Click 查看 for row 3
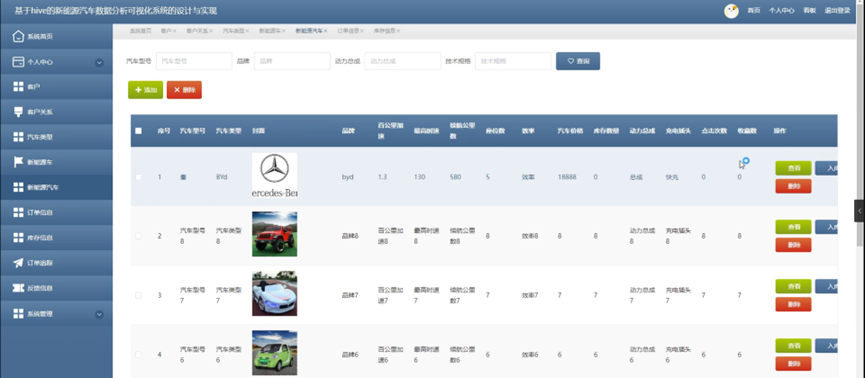865x378 pixels. tap(793, 286)
